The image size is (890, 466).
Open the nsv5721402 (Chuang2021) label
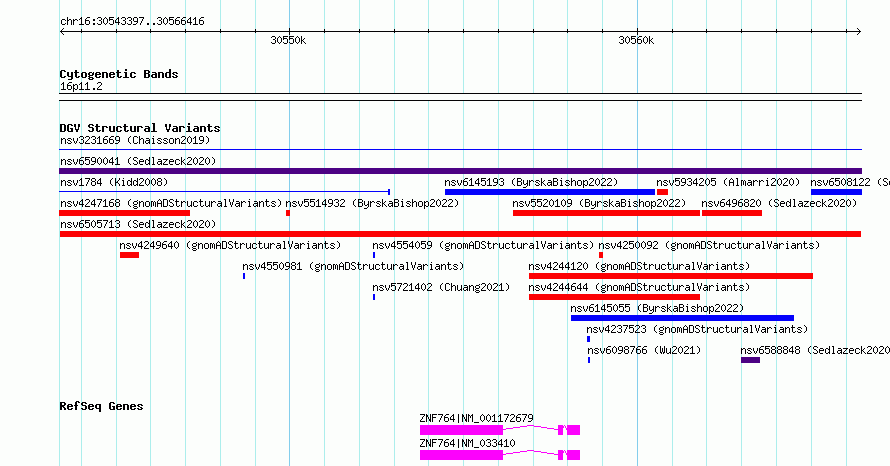click(x=441, y=287)
